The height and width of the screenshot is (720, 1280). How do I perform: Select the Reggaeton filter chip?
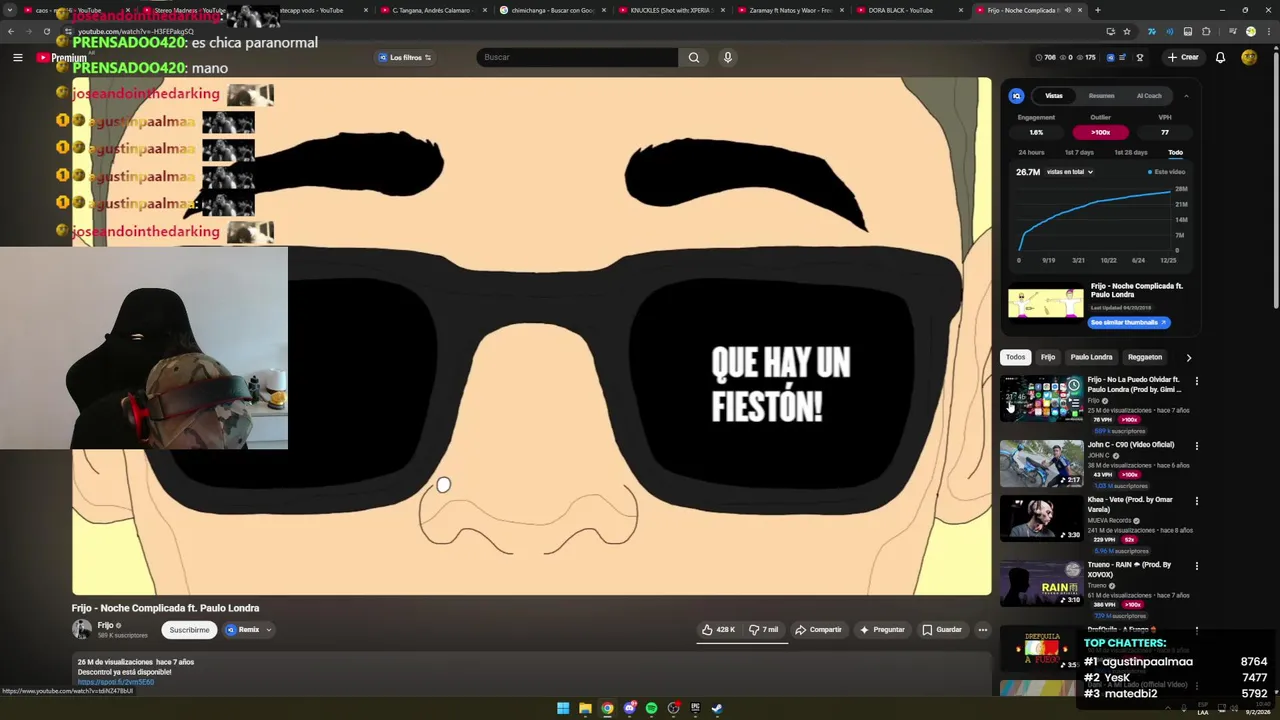tap(1145, 357)
